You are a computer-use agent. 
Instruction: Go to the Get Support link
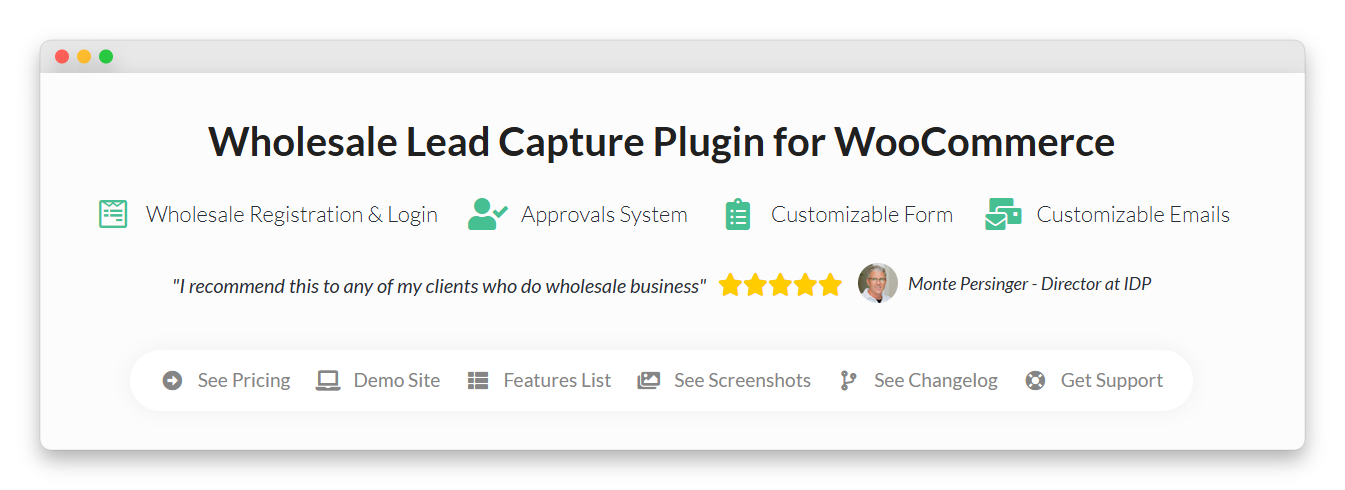point(1112,380)
